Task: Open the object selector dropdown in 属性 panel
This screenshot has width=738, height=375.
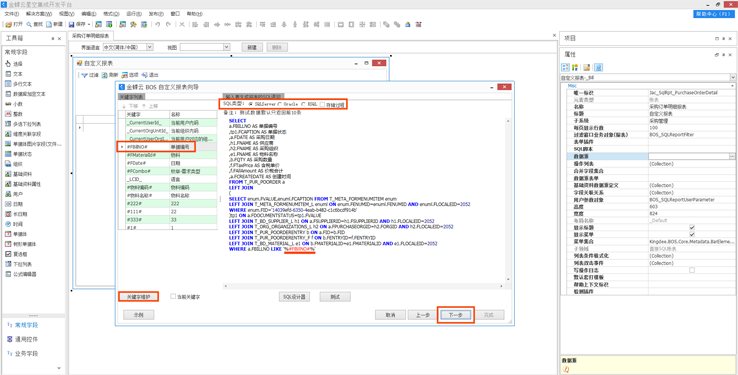Action: tap(733, 77)
